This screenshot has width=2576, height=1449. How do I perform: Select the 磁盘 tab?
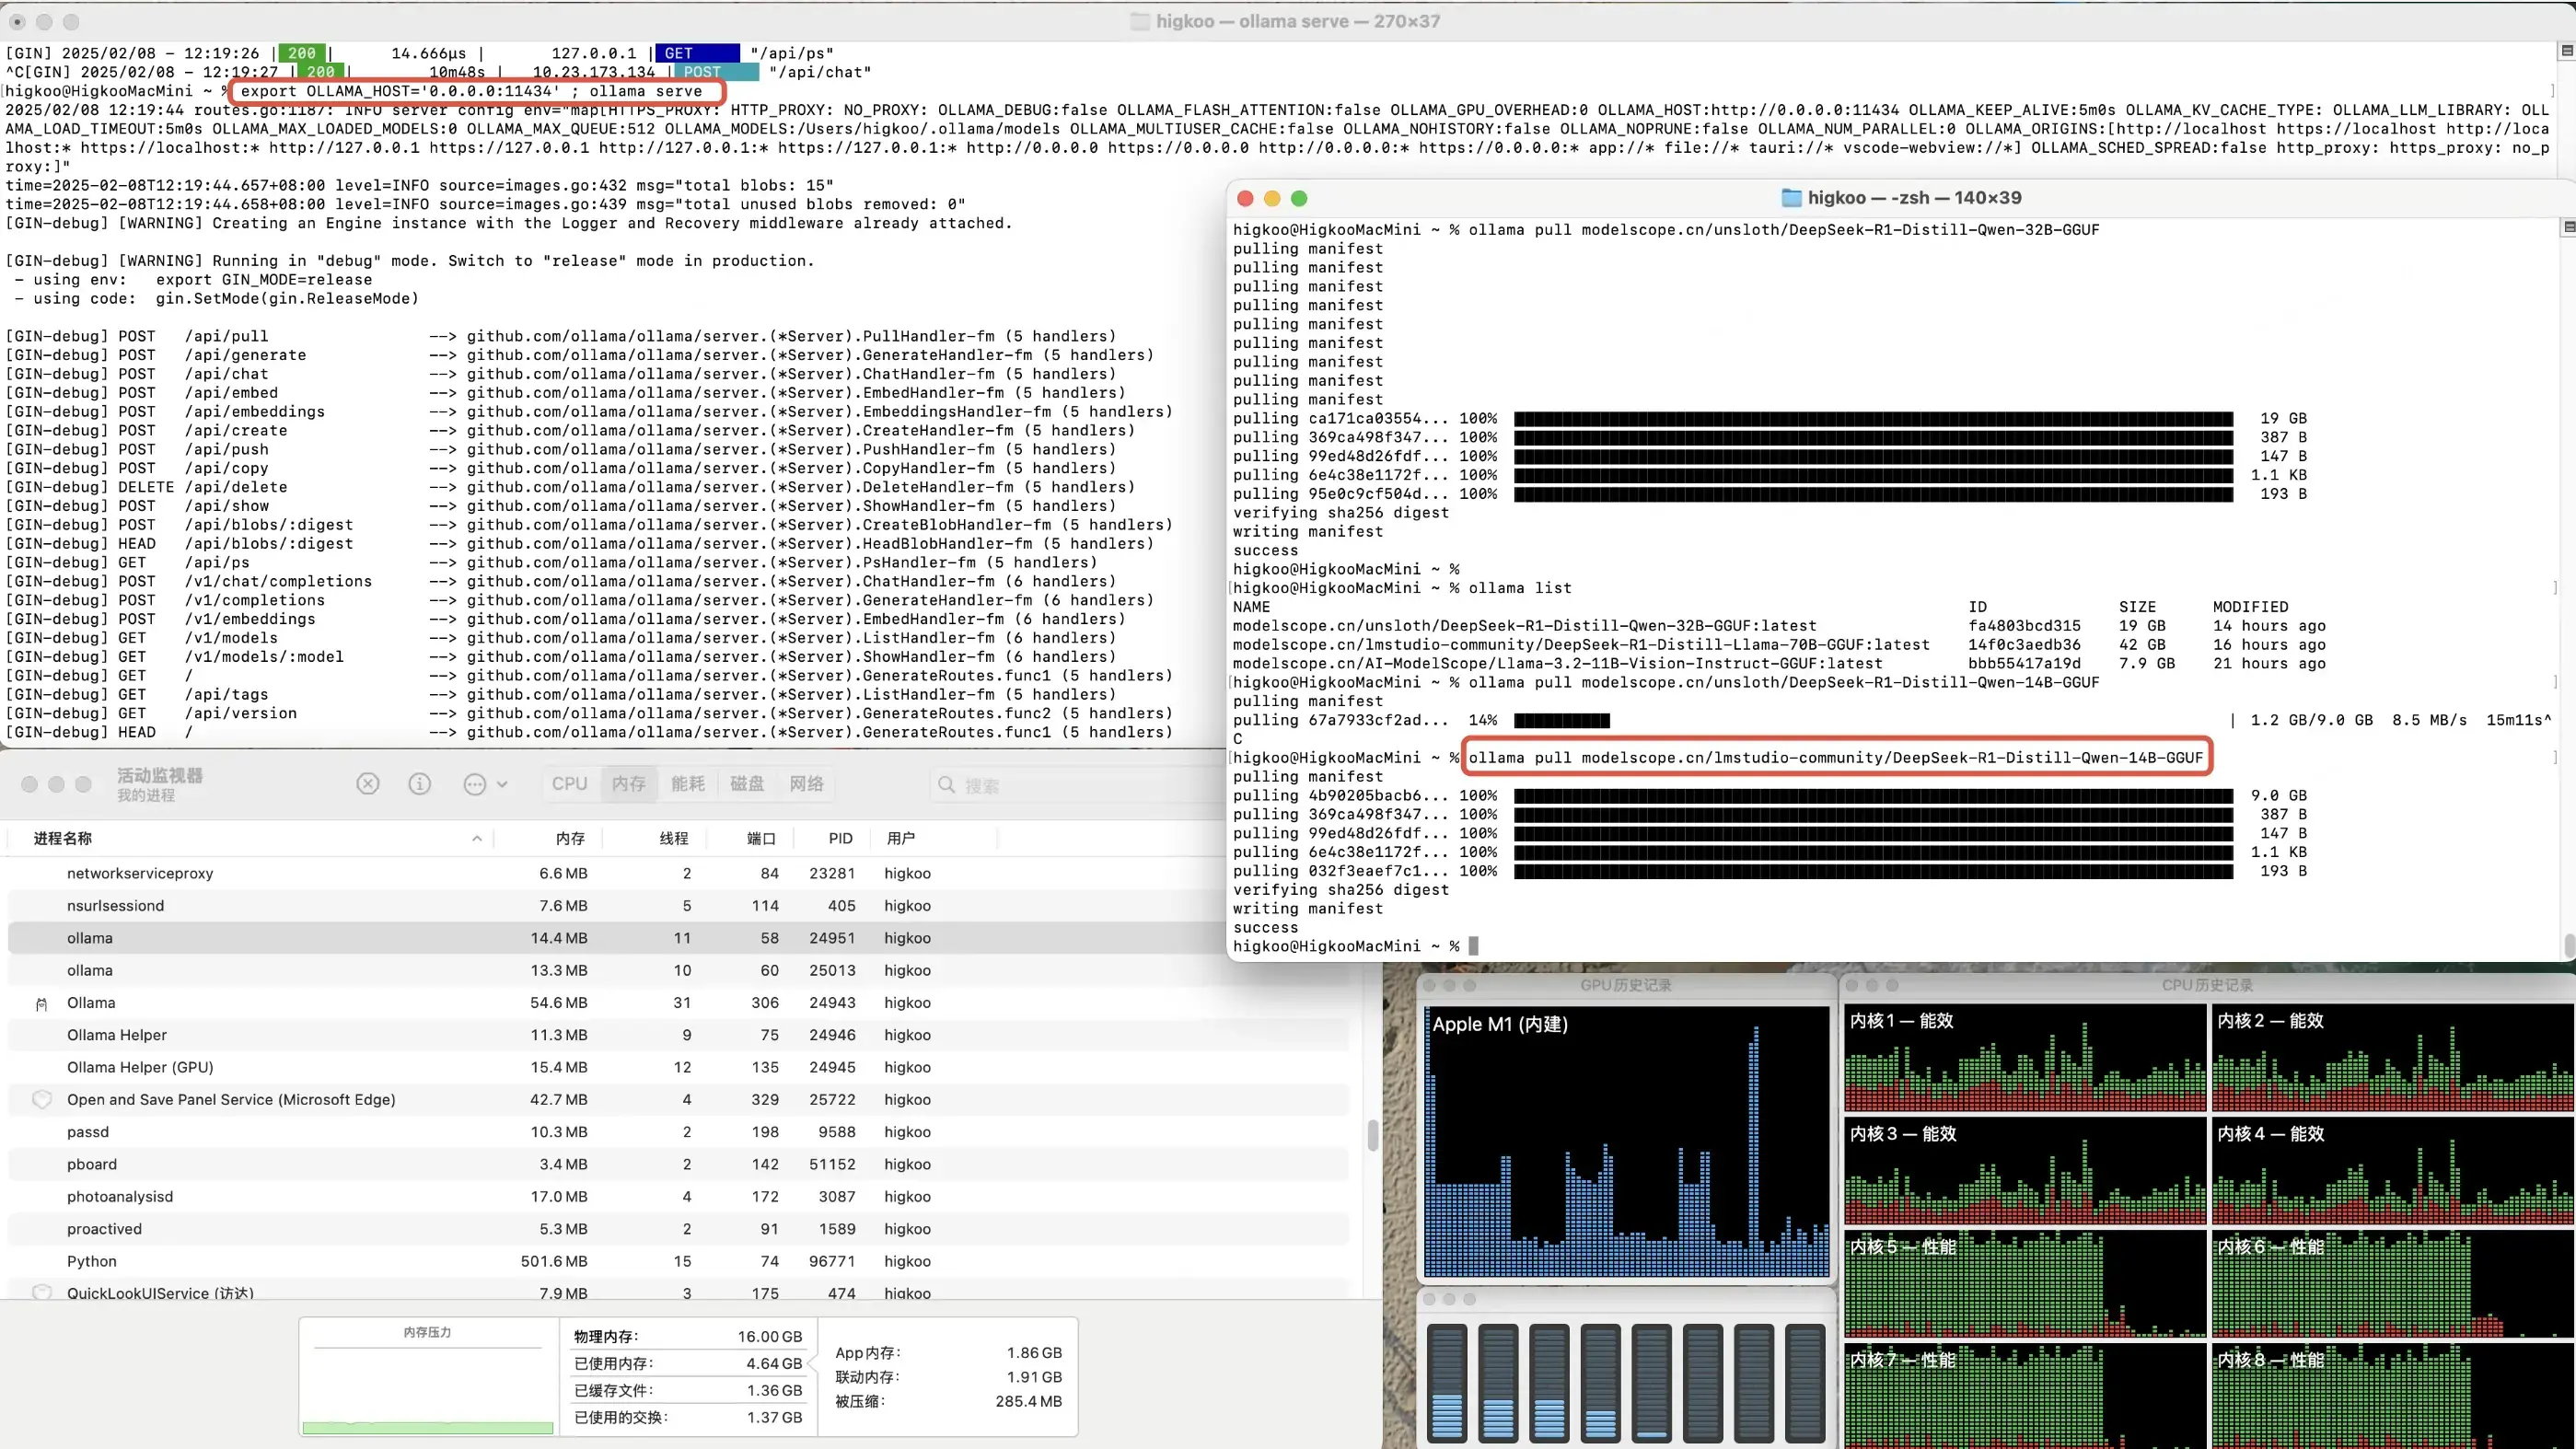(746, 784)
